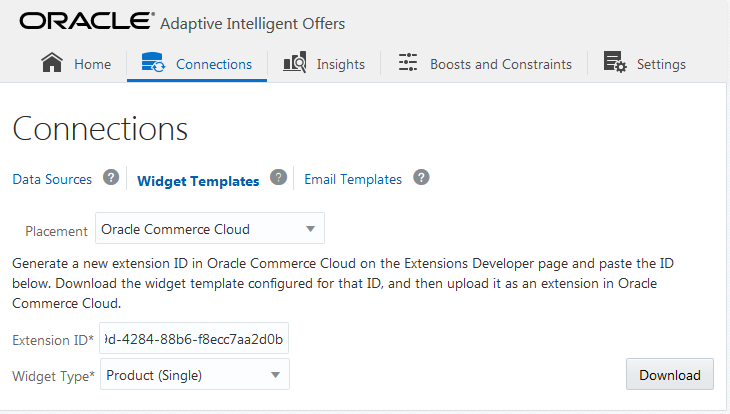Select the Widget Templates sub-tab
The width and height of the screenshot is (730, 414).
click(198, 181)
